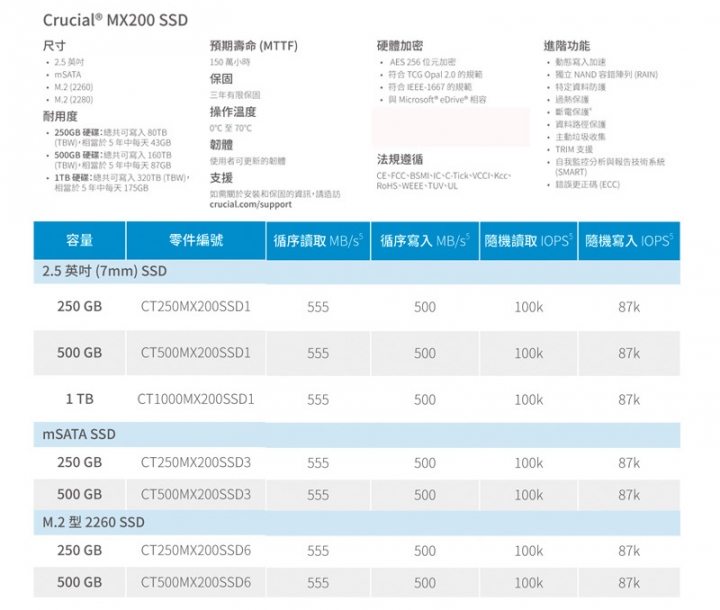Click the RoHS WEEE TUV UL text

pyautogui.click(x=417, y=186)
